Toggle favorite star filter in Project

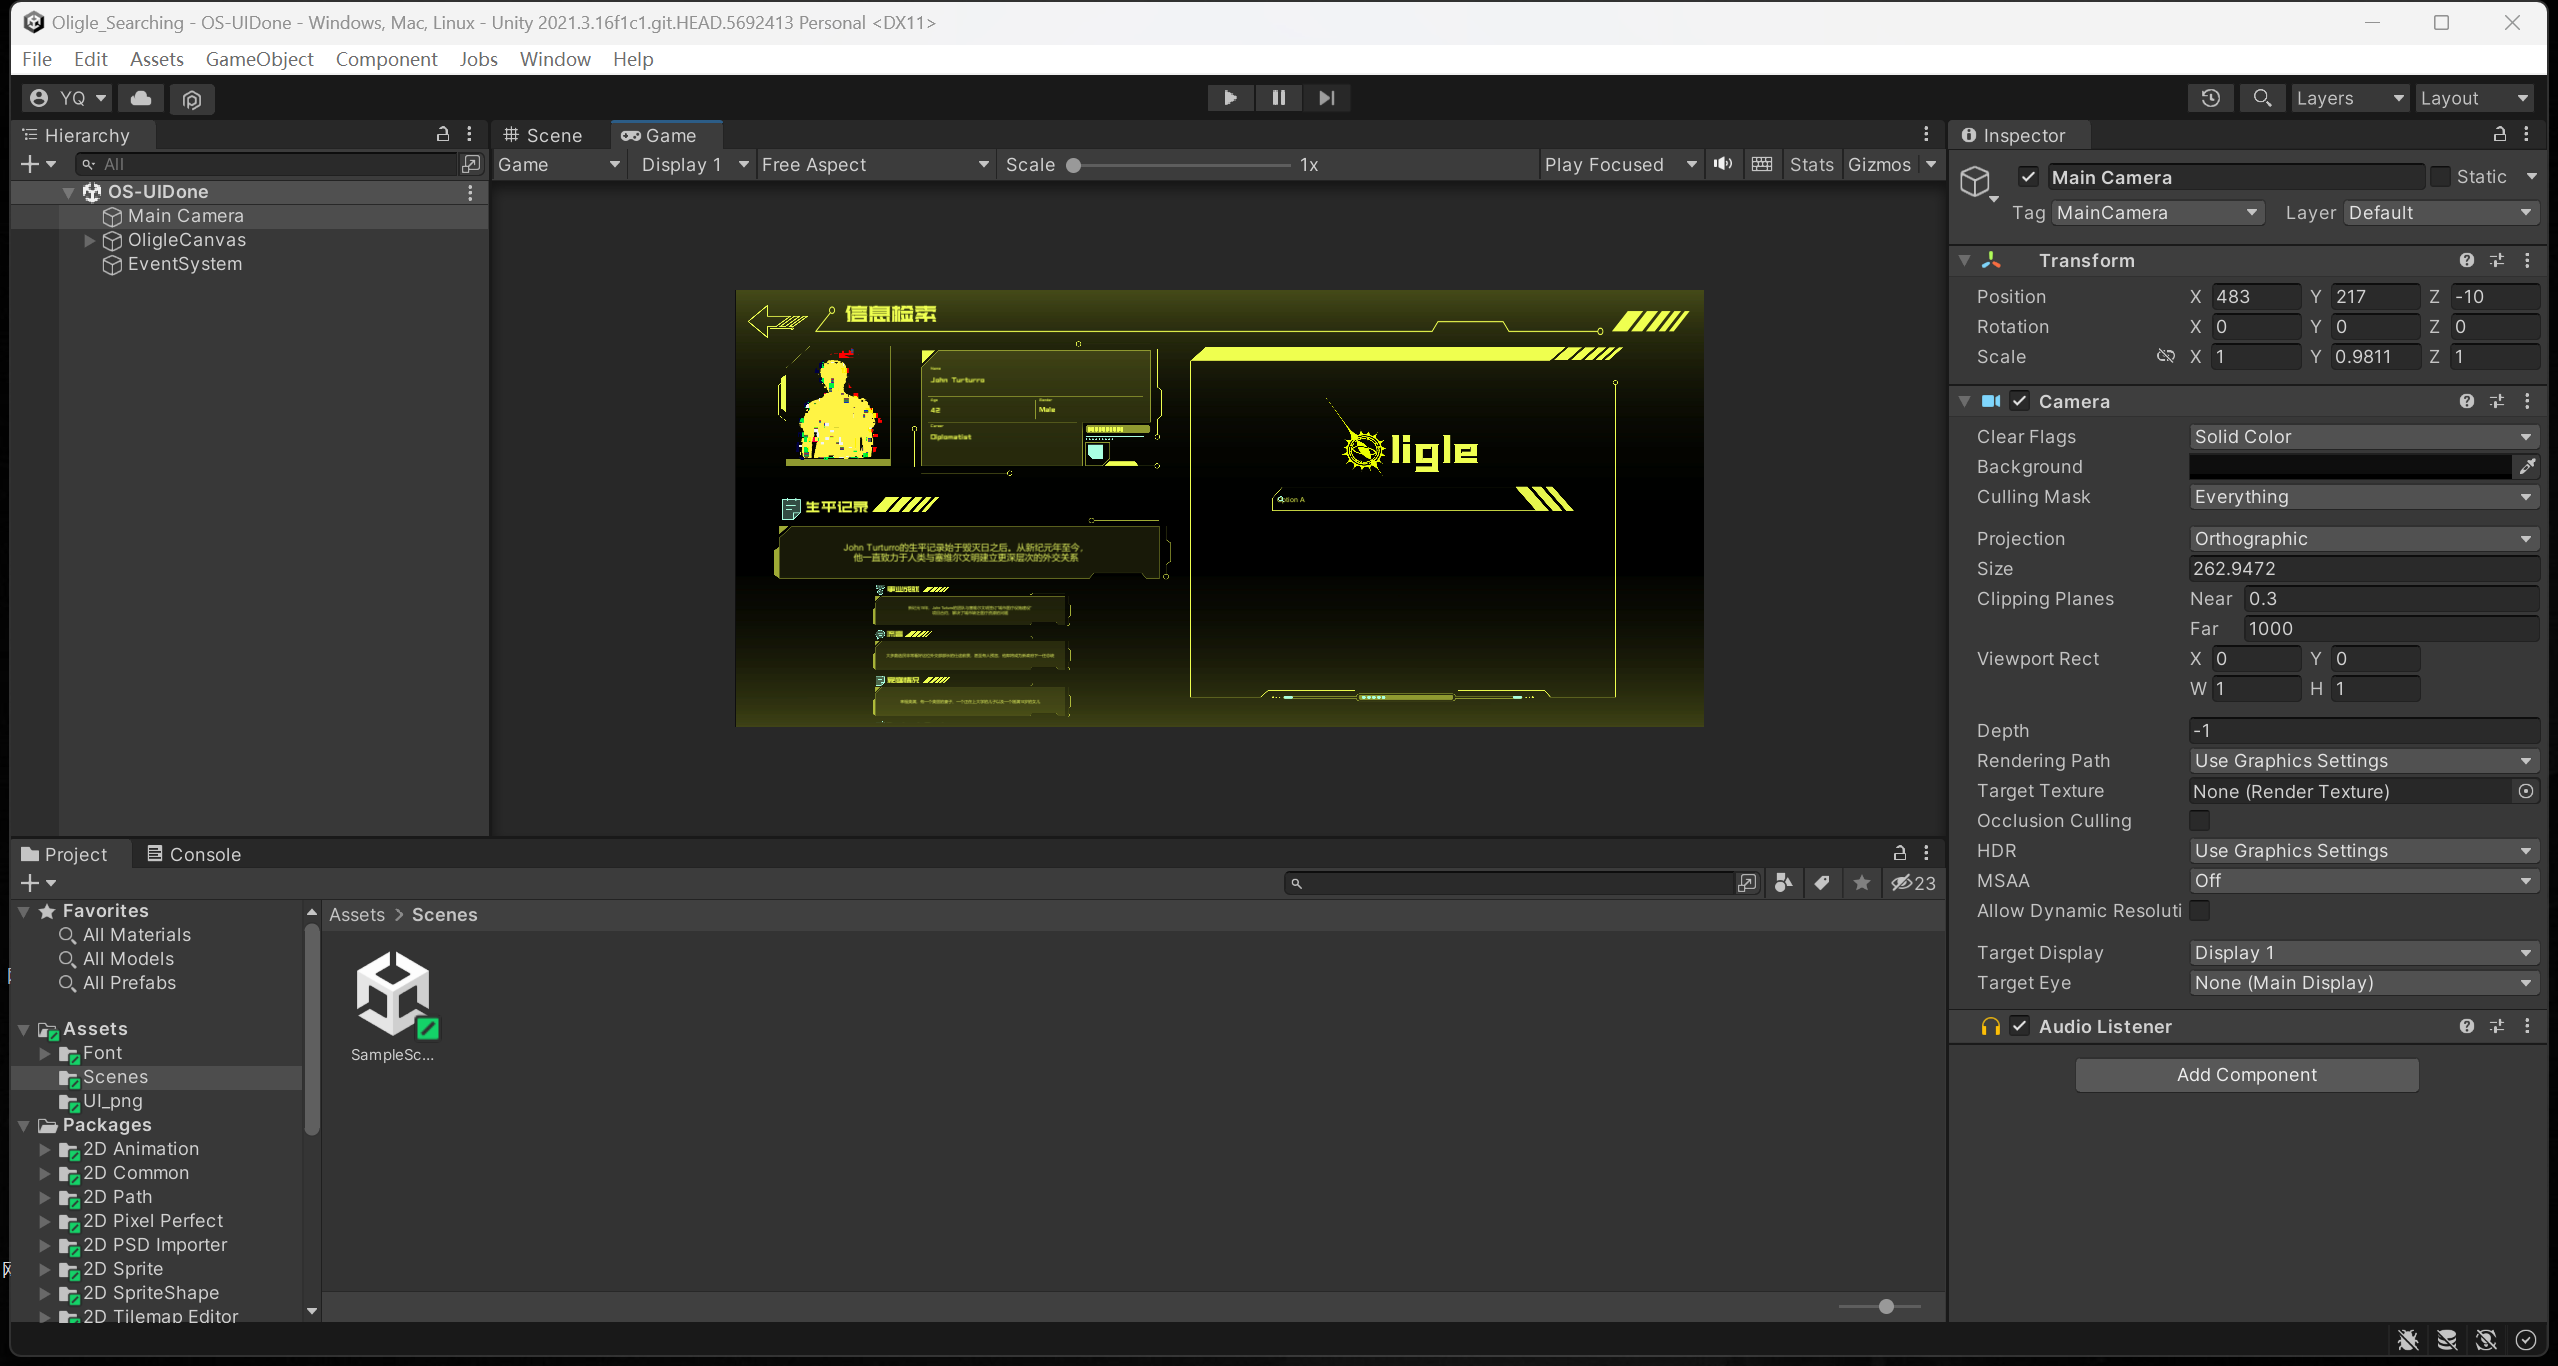(x=1861, y=883)
